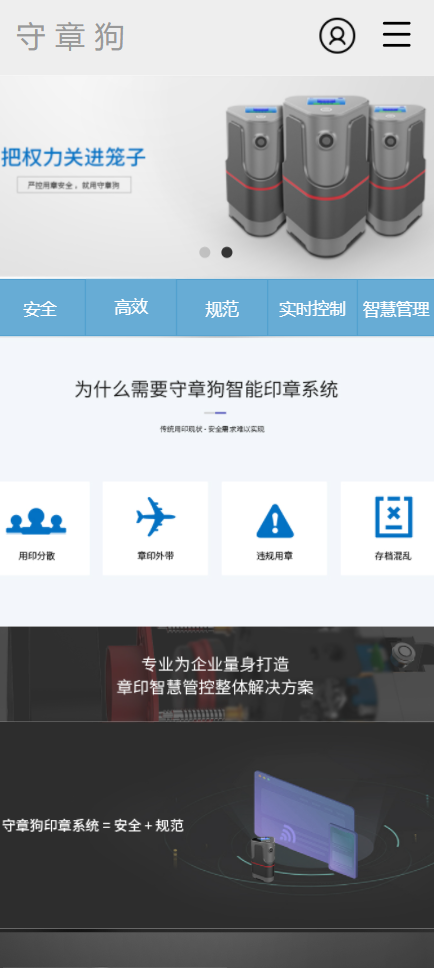
Task: Switch to the 规范 tab
Action: tap(222, 308)
